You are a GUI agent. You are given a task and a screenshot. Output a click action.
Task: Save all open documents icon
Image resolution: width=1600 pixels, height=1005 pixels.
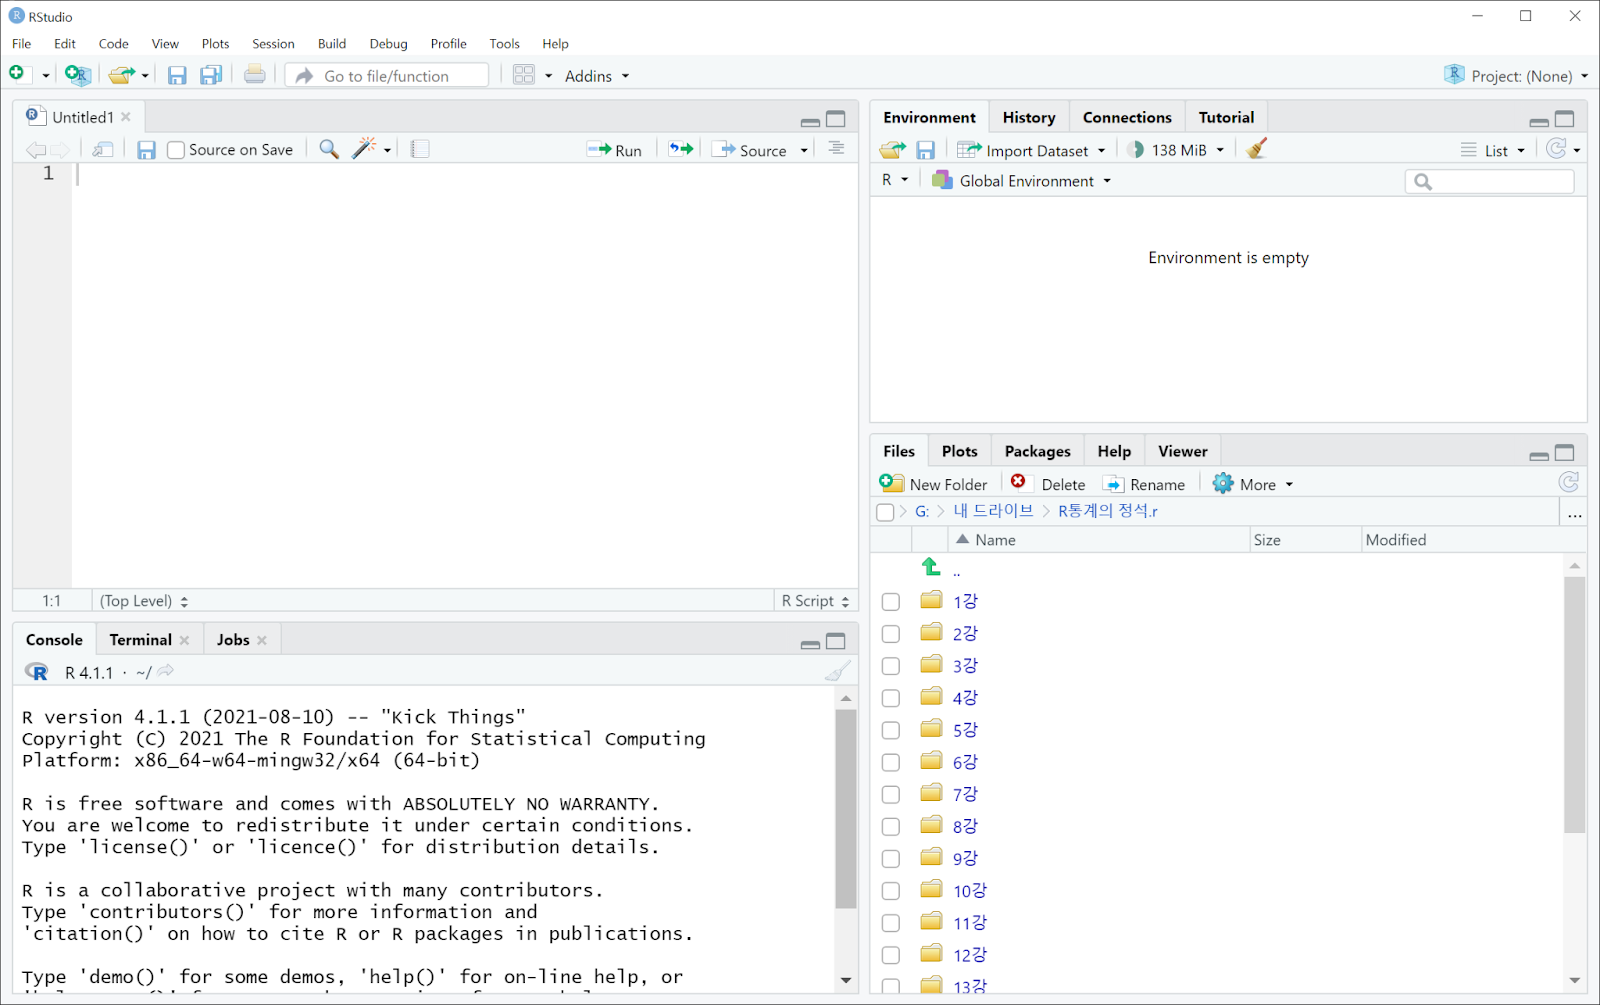tap(211, 75)
